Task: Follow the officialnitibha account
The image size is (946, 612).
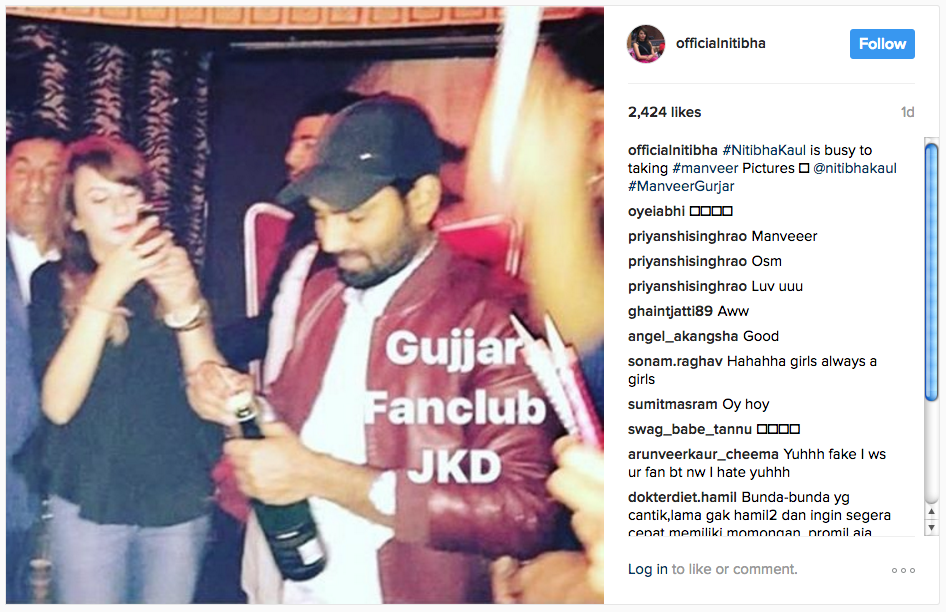Action: coord(882,44)
